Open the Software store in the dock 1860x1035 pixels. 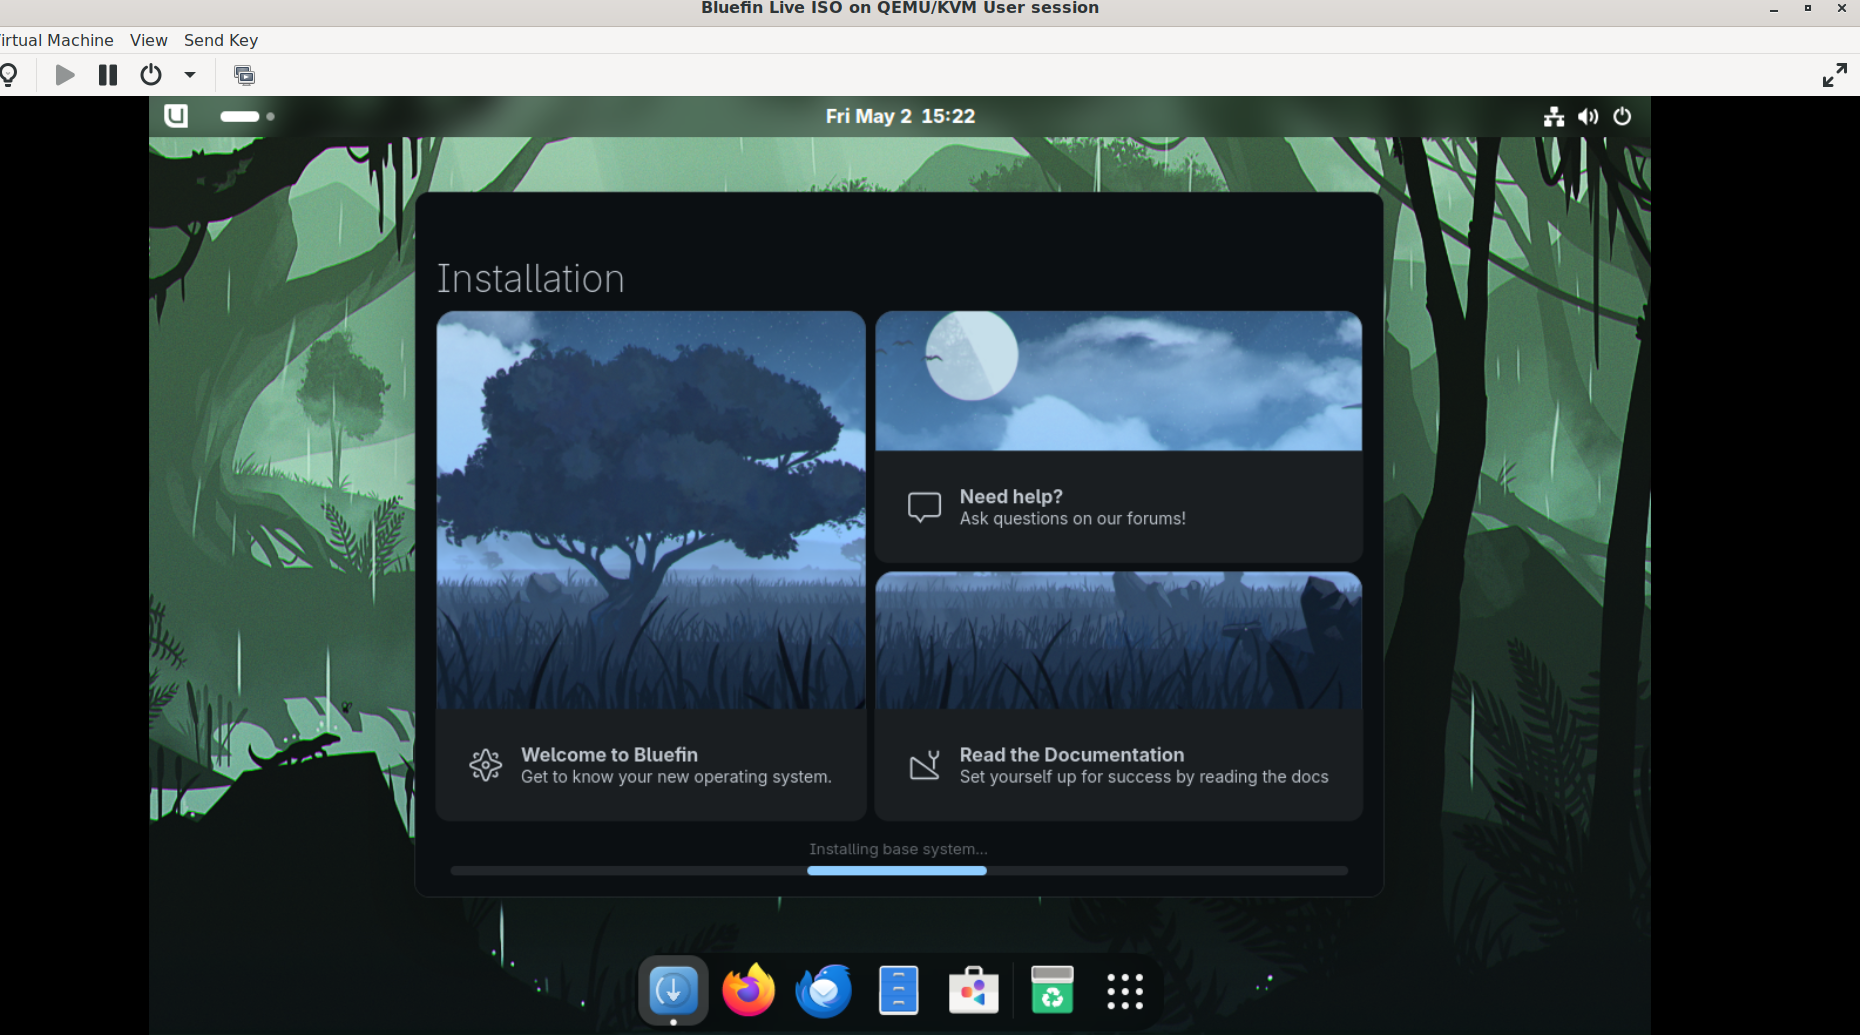point(974,991)
